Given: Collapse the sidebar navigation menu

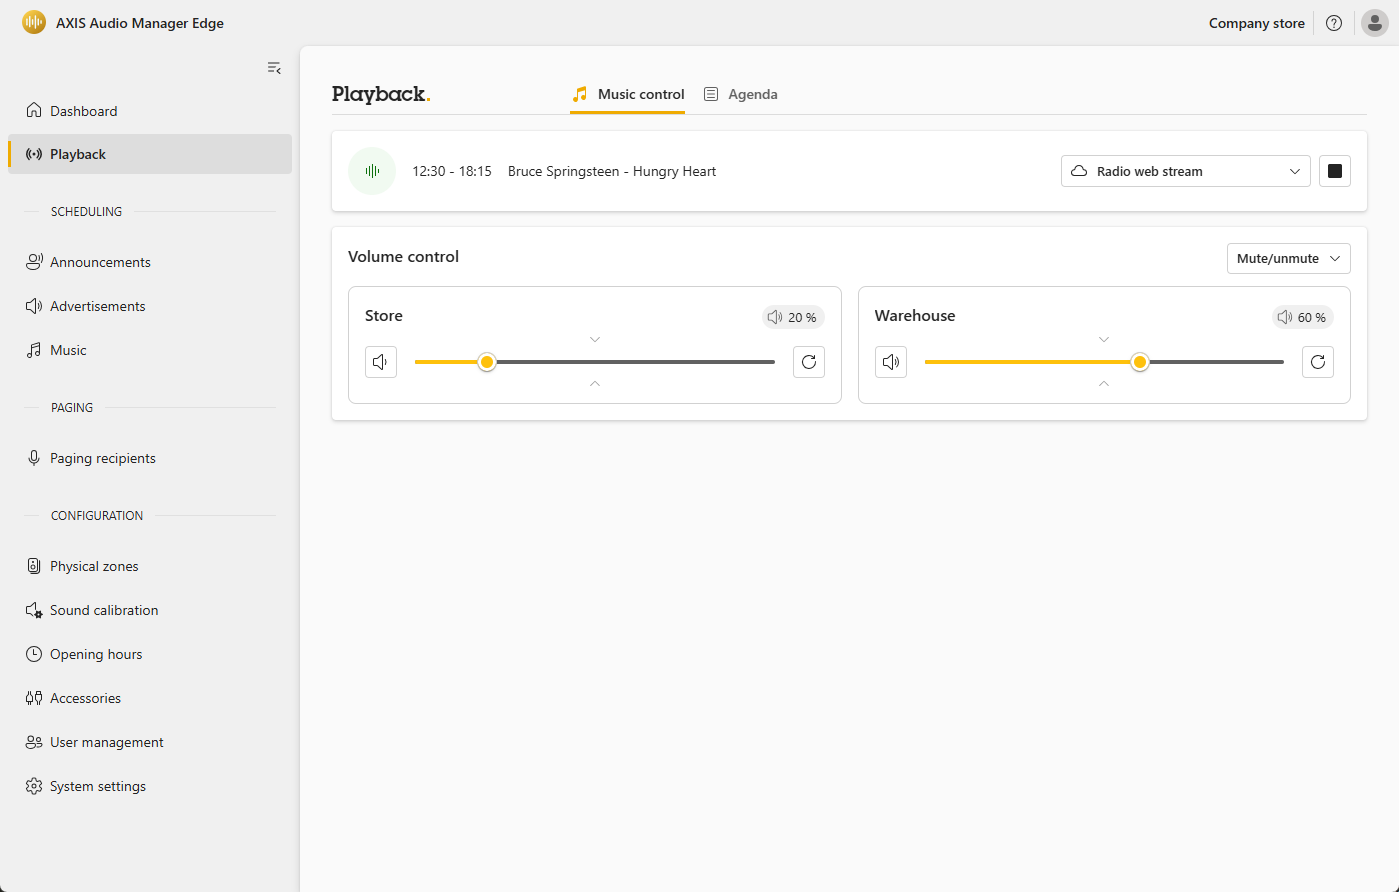Looking at the screenshot, I should [274, 68].
